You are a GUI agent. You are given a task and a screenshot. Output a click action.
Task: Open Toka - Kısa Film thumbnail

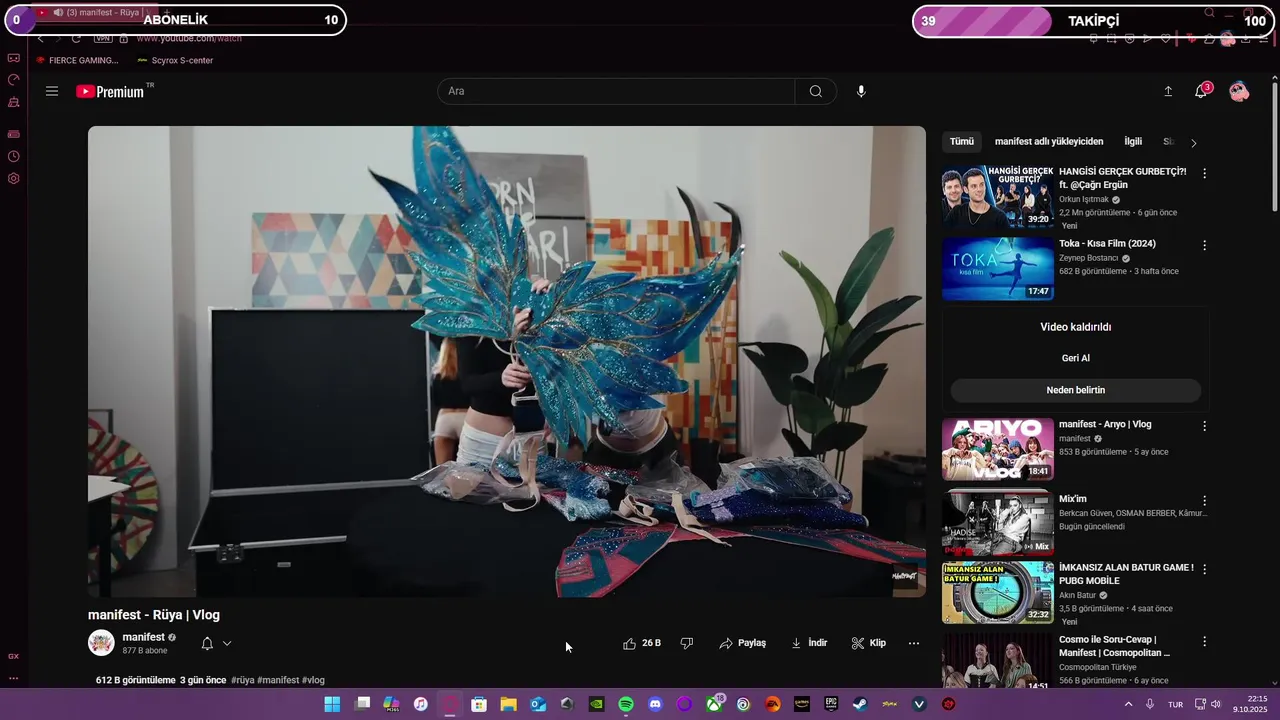pos(998,268)
